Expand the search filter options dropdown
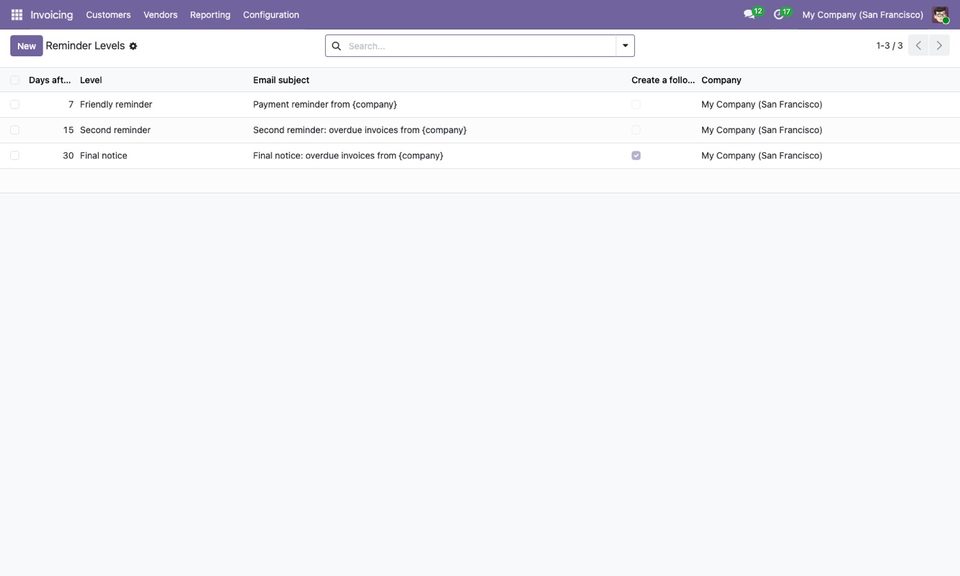The height and width of the screenshot is (576, 960). click(625, 46)
